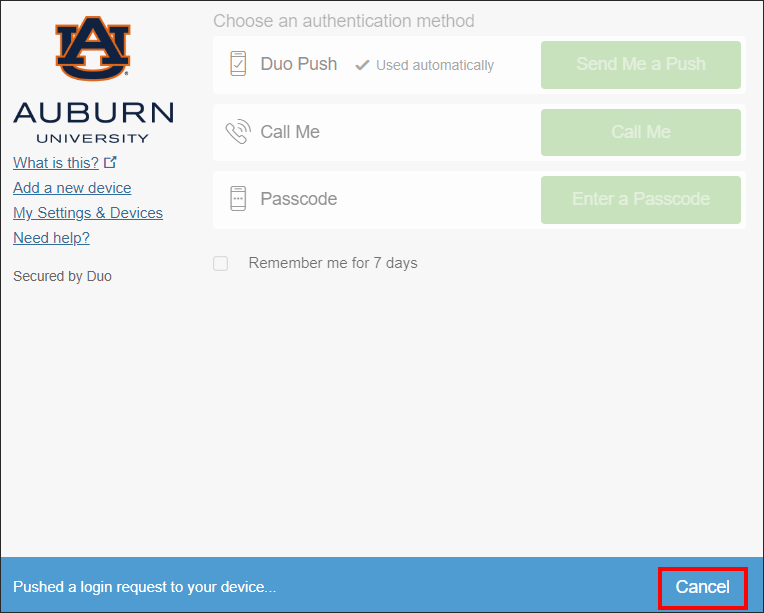This screenshot has height=613, width=764.
Task: Click the Need help? link
Action: point(51,238)
